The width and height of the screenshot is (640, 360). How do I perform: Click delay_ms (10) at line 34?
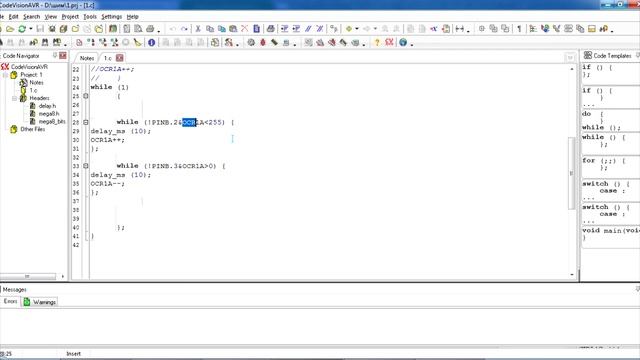(x=121, y=175)
